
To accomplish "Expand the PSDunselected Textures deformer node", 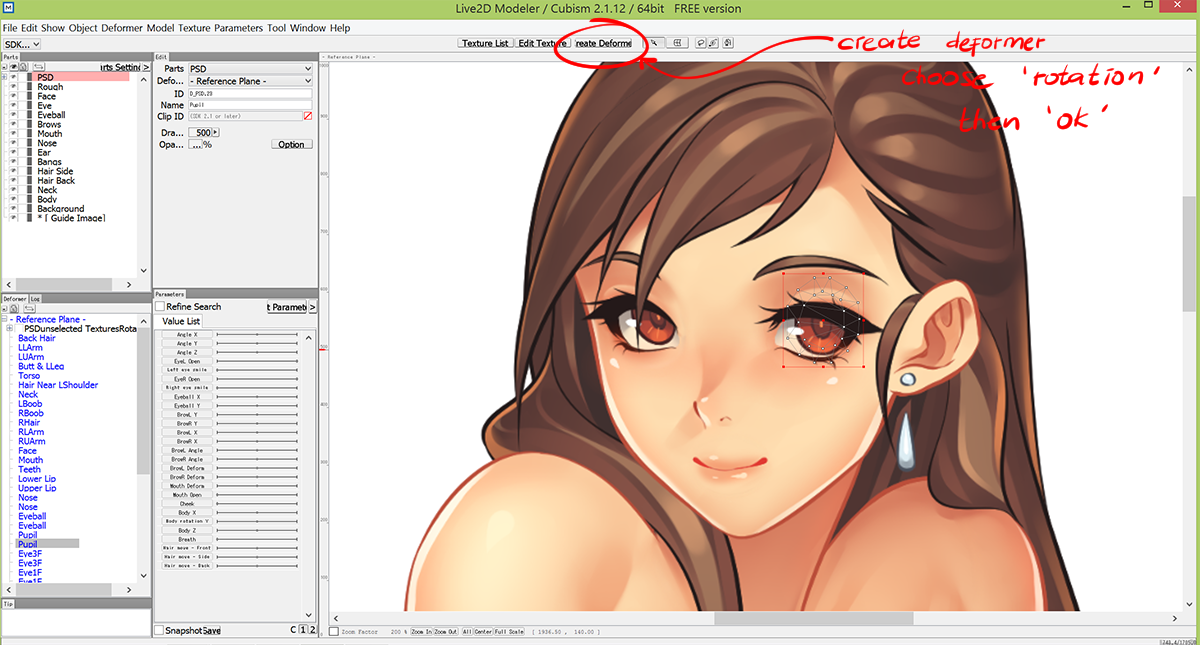I will [x=10, y=329].
